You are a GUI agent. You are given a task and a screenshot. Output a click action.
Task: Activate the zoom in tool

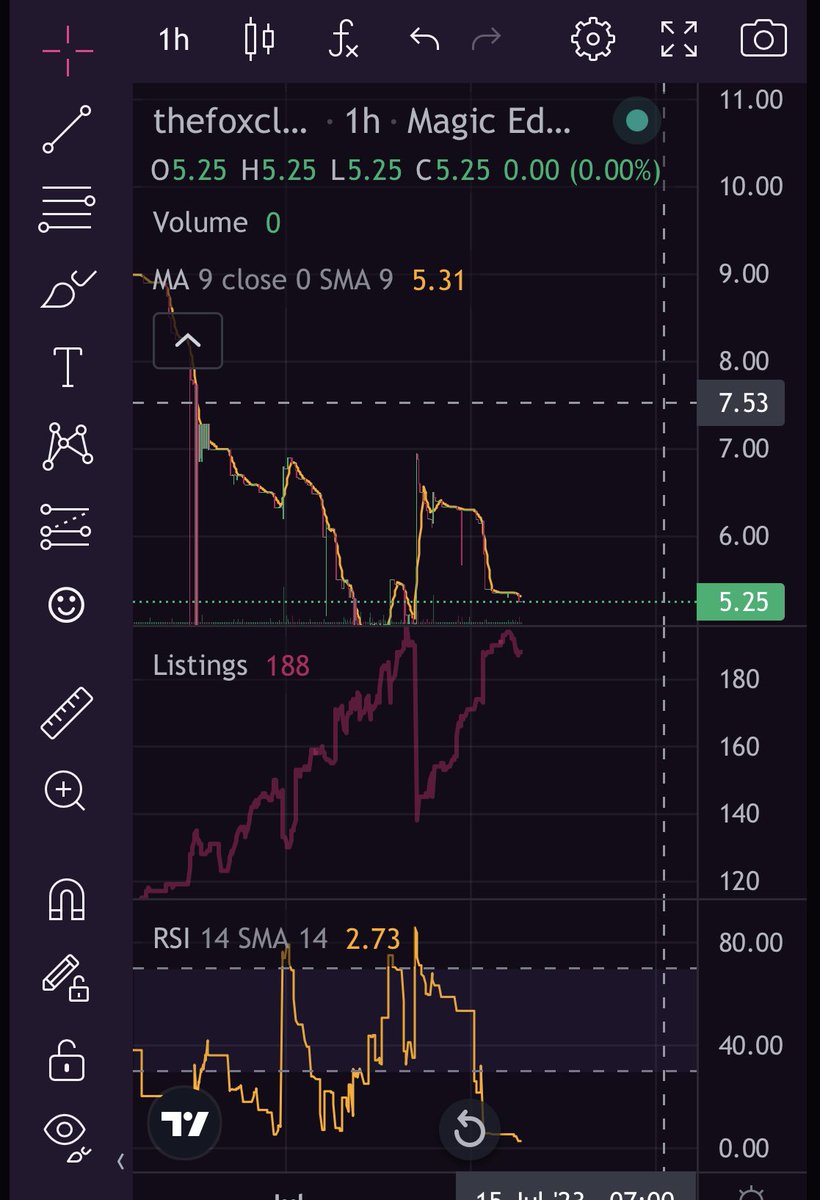65,791
